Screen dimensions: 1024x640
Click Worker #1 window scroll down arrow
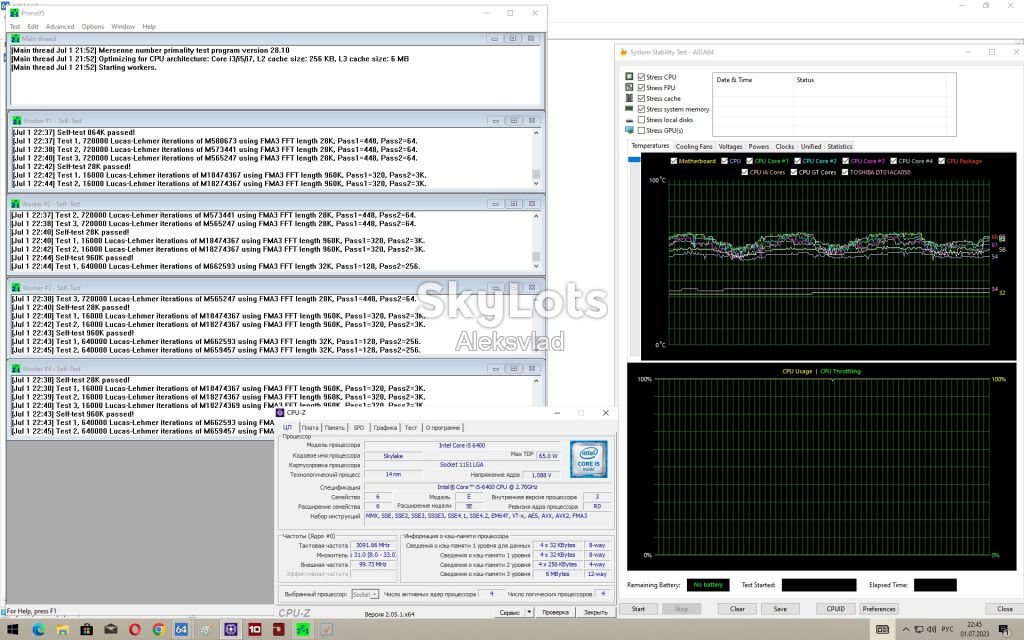[536, 184]
